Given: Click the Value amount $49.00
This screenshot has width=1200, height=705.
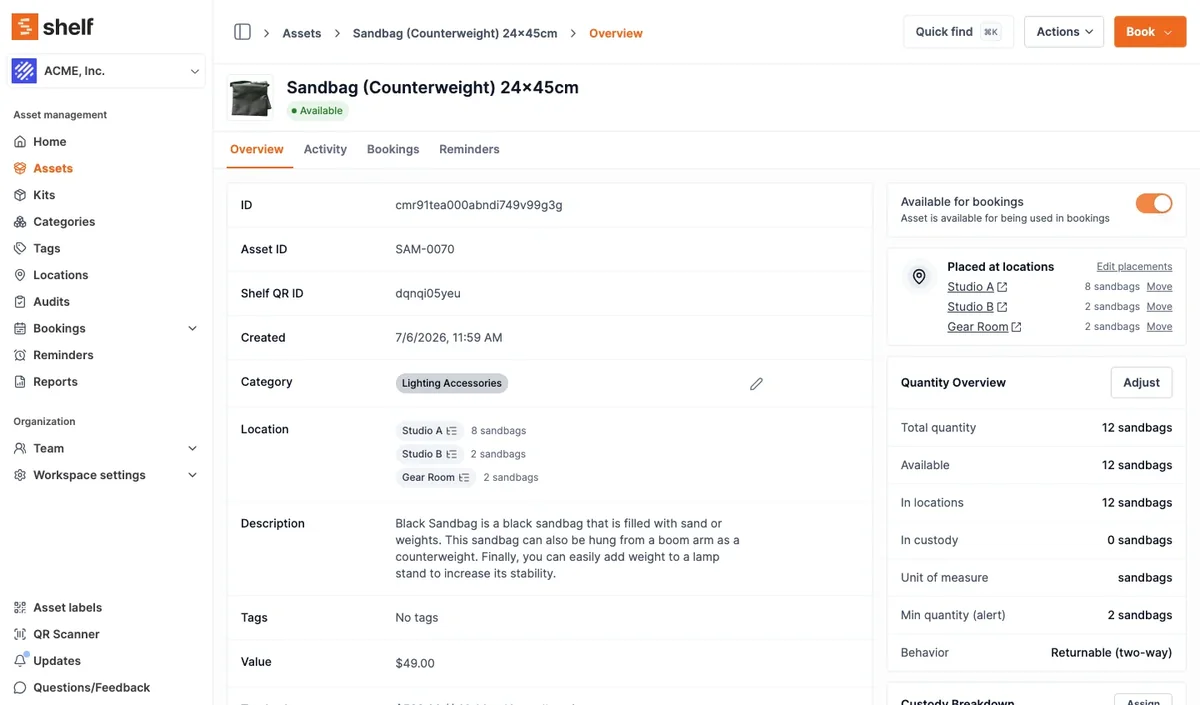Looking at the screenshot, I should tap(415, 663).
